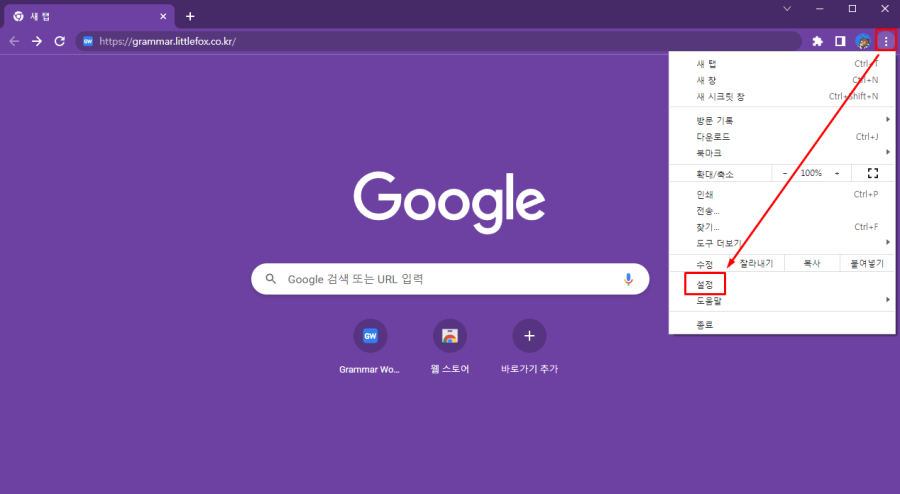This screenshot has height=494, width=900.
Task: Click 붙여넣기 in the edit row
Action: tap(867, 263)
